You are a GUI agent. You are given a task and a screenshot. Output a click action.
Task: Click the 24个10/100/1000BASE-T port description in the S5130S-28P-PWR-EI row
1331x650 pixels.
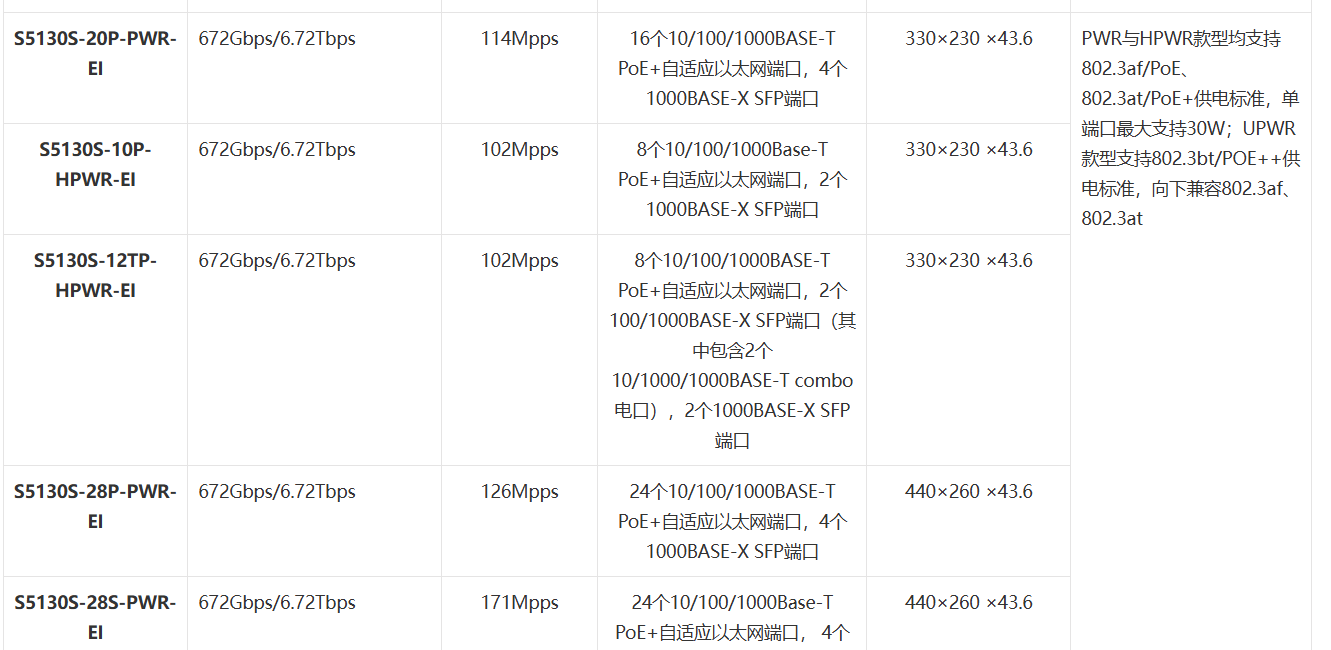point(732,521)
